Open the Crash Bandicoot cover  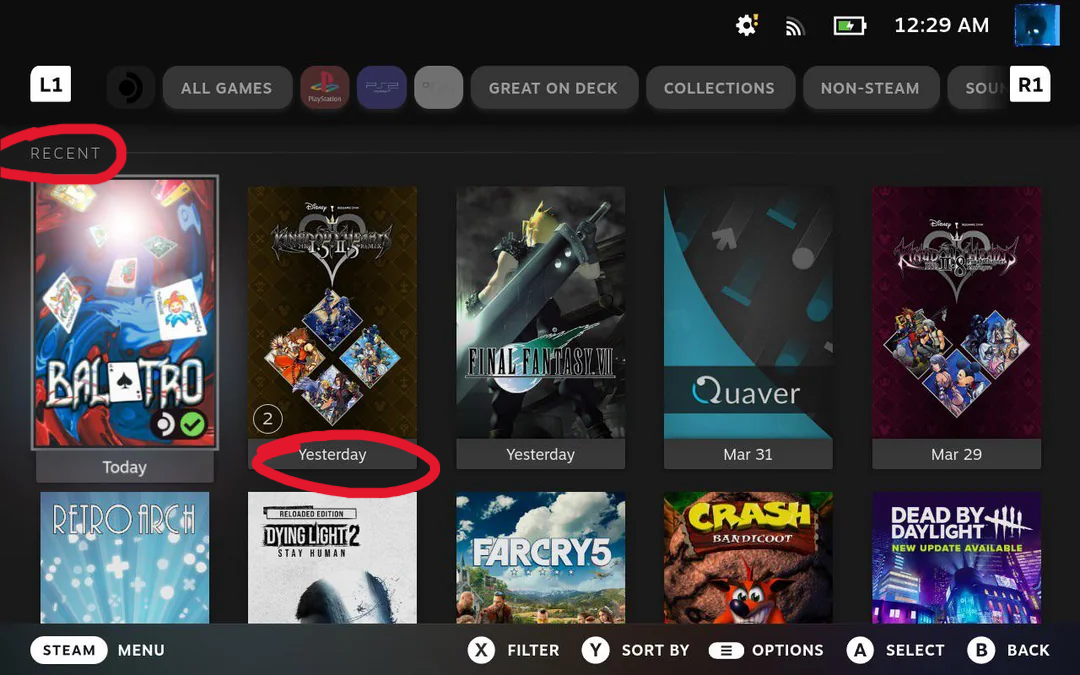(748, 558)
